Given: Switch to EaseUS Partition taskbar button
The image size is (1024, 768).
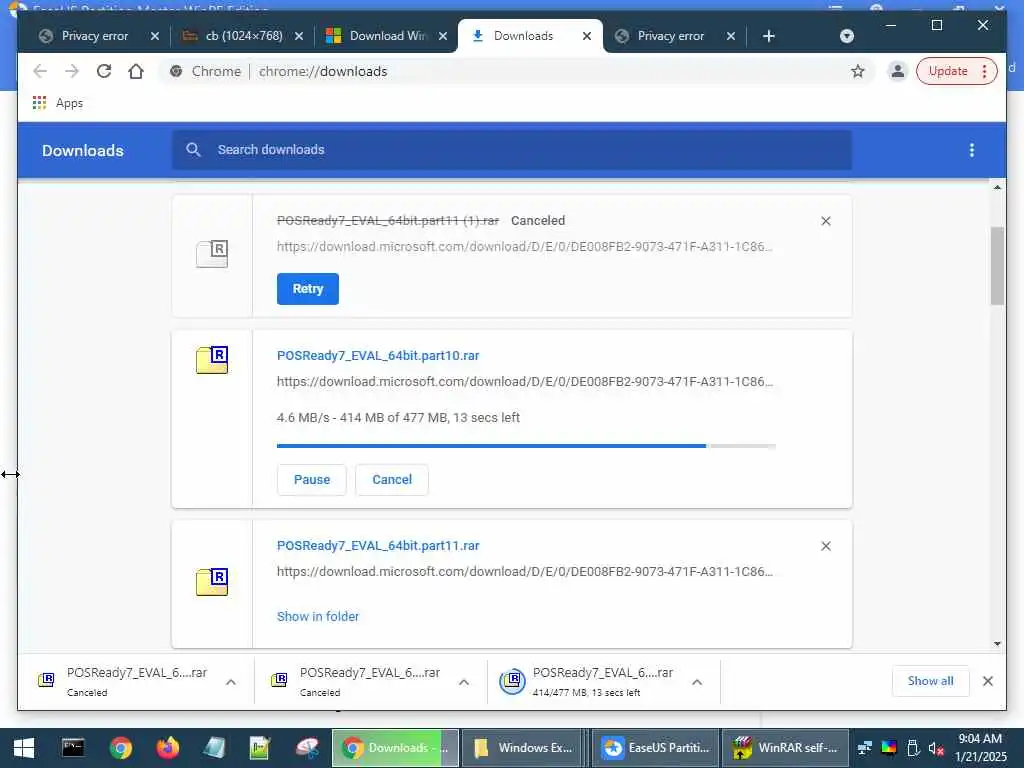Looking at the screenshot, I should [654, 748].
